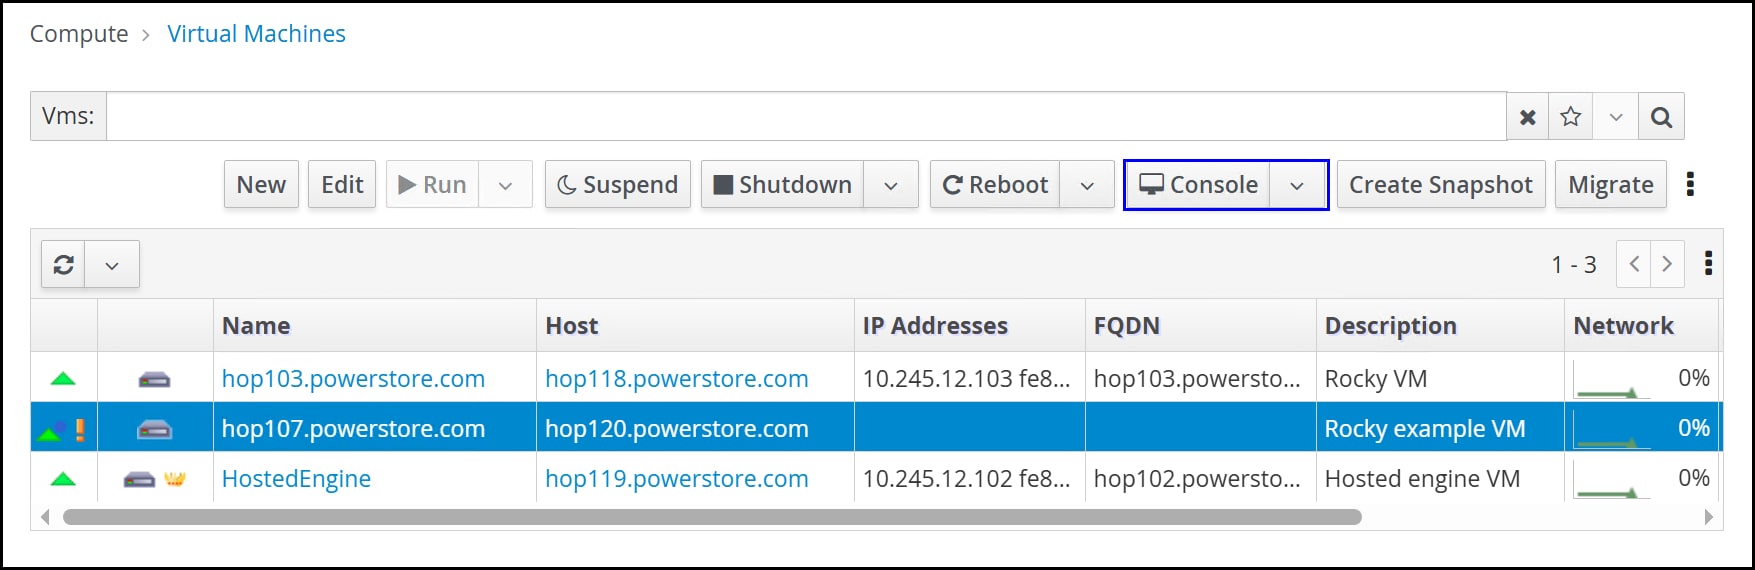Expand the Run button dropdown arrow
This screenshot has width=1755, height=570.
[x=505, y=185]
